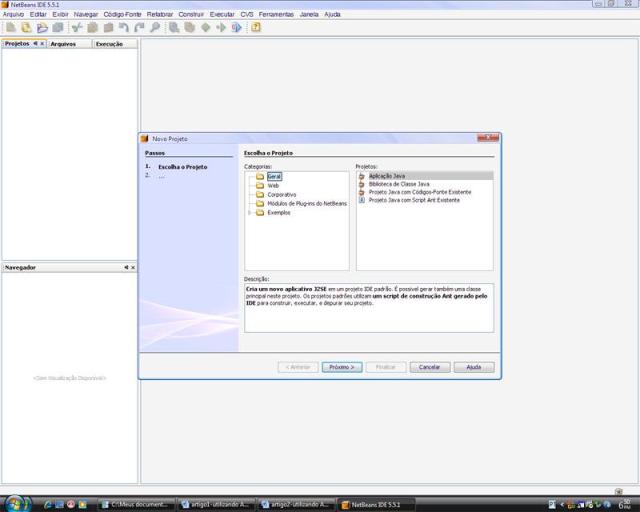Click the Undo arrow toolbar icon

[124, 27]
